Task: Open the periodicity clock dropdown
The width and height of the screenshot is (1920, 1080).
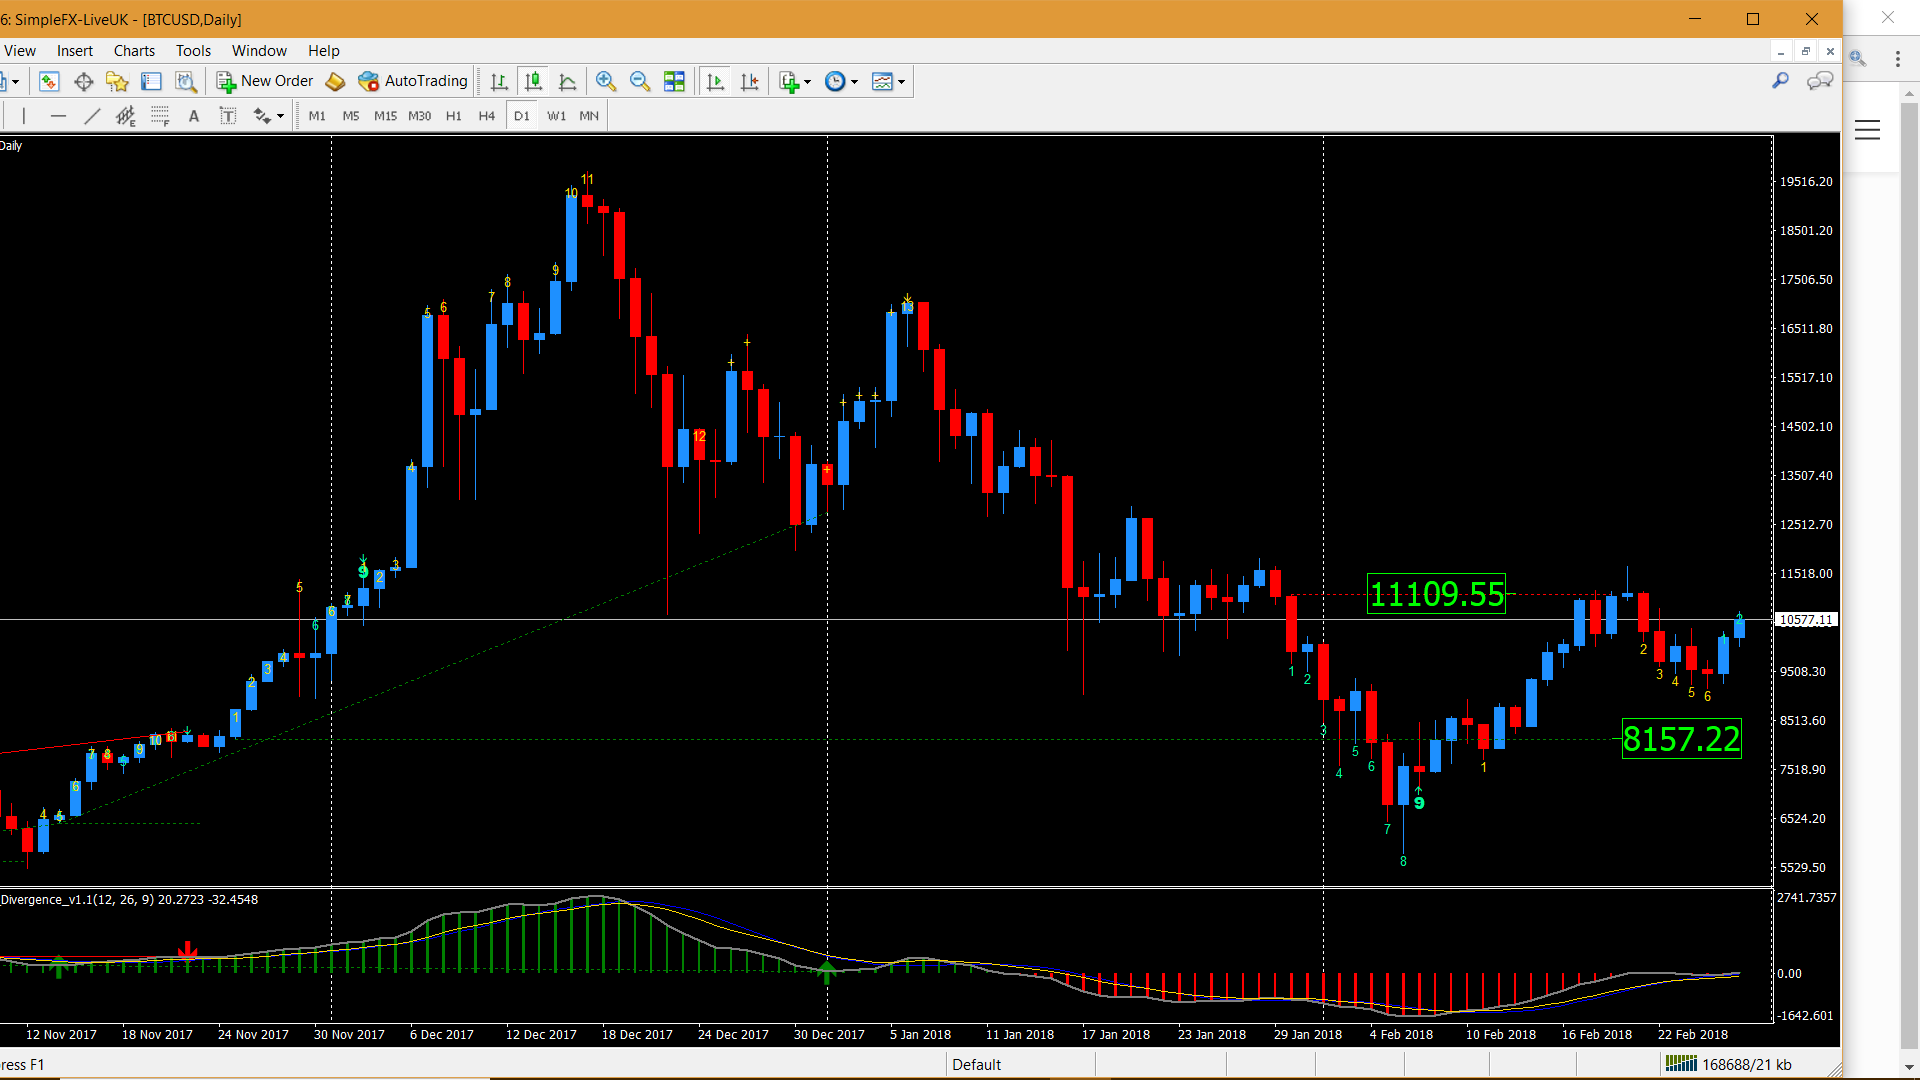Action: pyautogui.click(x=854, y=82)
